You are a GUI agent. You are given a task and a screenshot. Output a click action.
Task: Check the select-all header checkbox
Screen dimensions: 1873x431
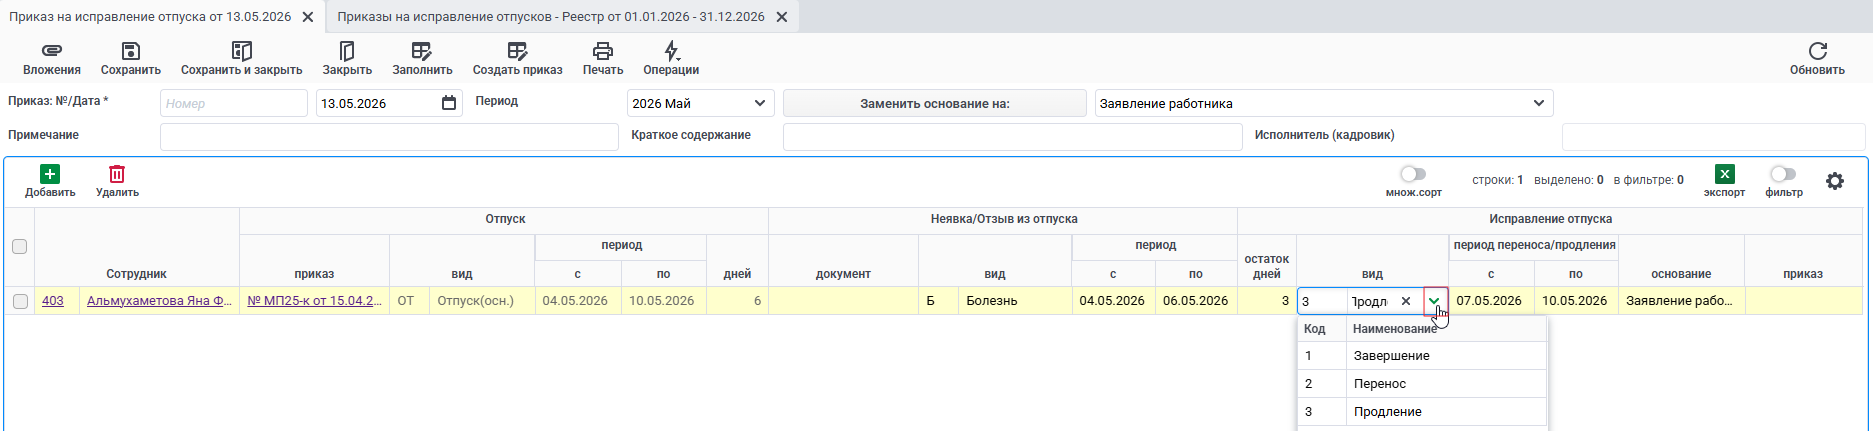coord(19,247)
